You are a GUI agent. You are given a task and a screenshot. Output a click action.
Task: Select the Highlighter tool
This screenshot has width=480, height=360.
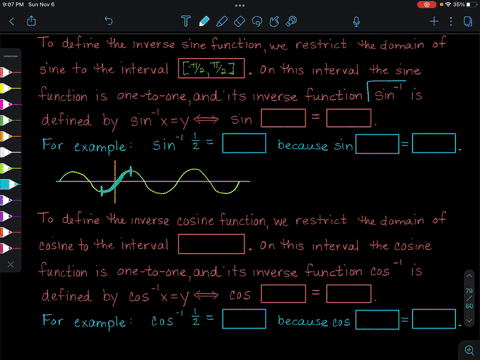(x=222, y=21)
